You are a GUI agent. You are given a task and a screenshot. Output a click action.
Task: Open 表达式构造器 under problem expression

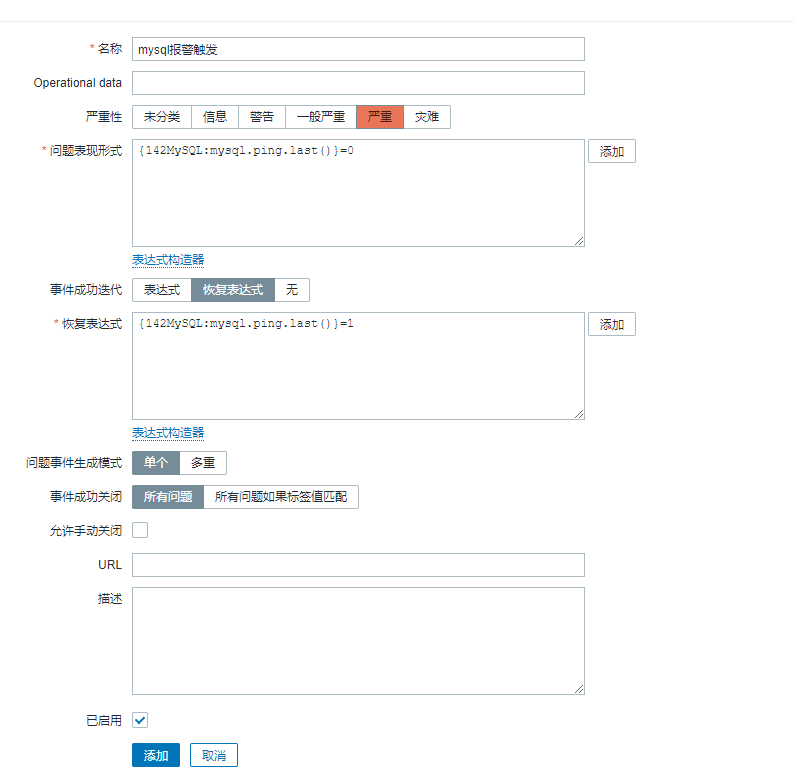pos(168,260)
